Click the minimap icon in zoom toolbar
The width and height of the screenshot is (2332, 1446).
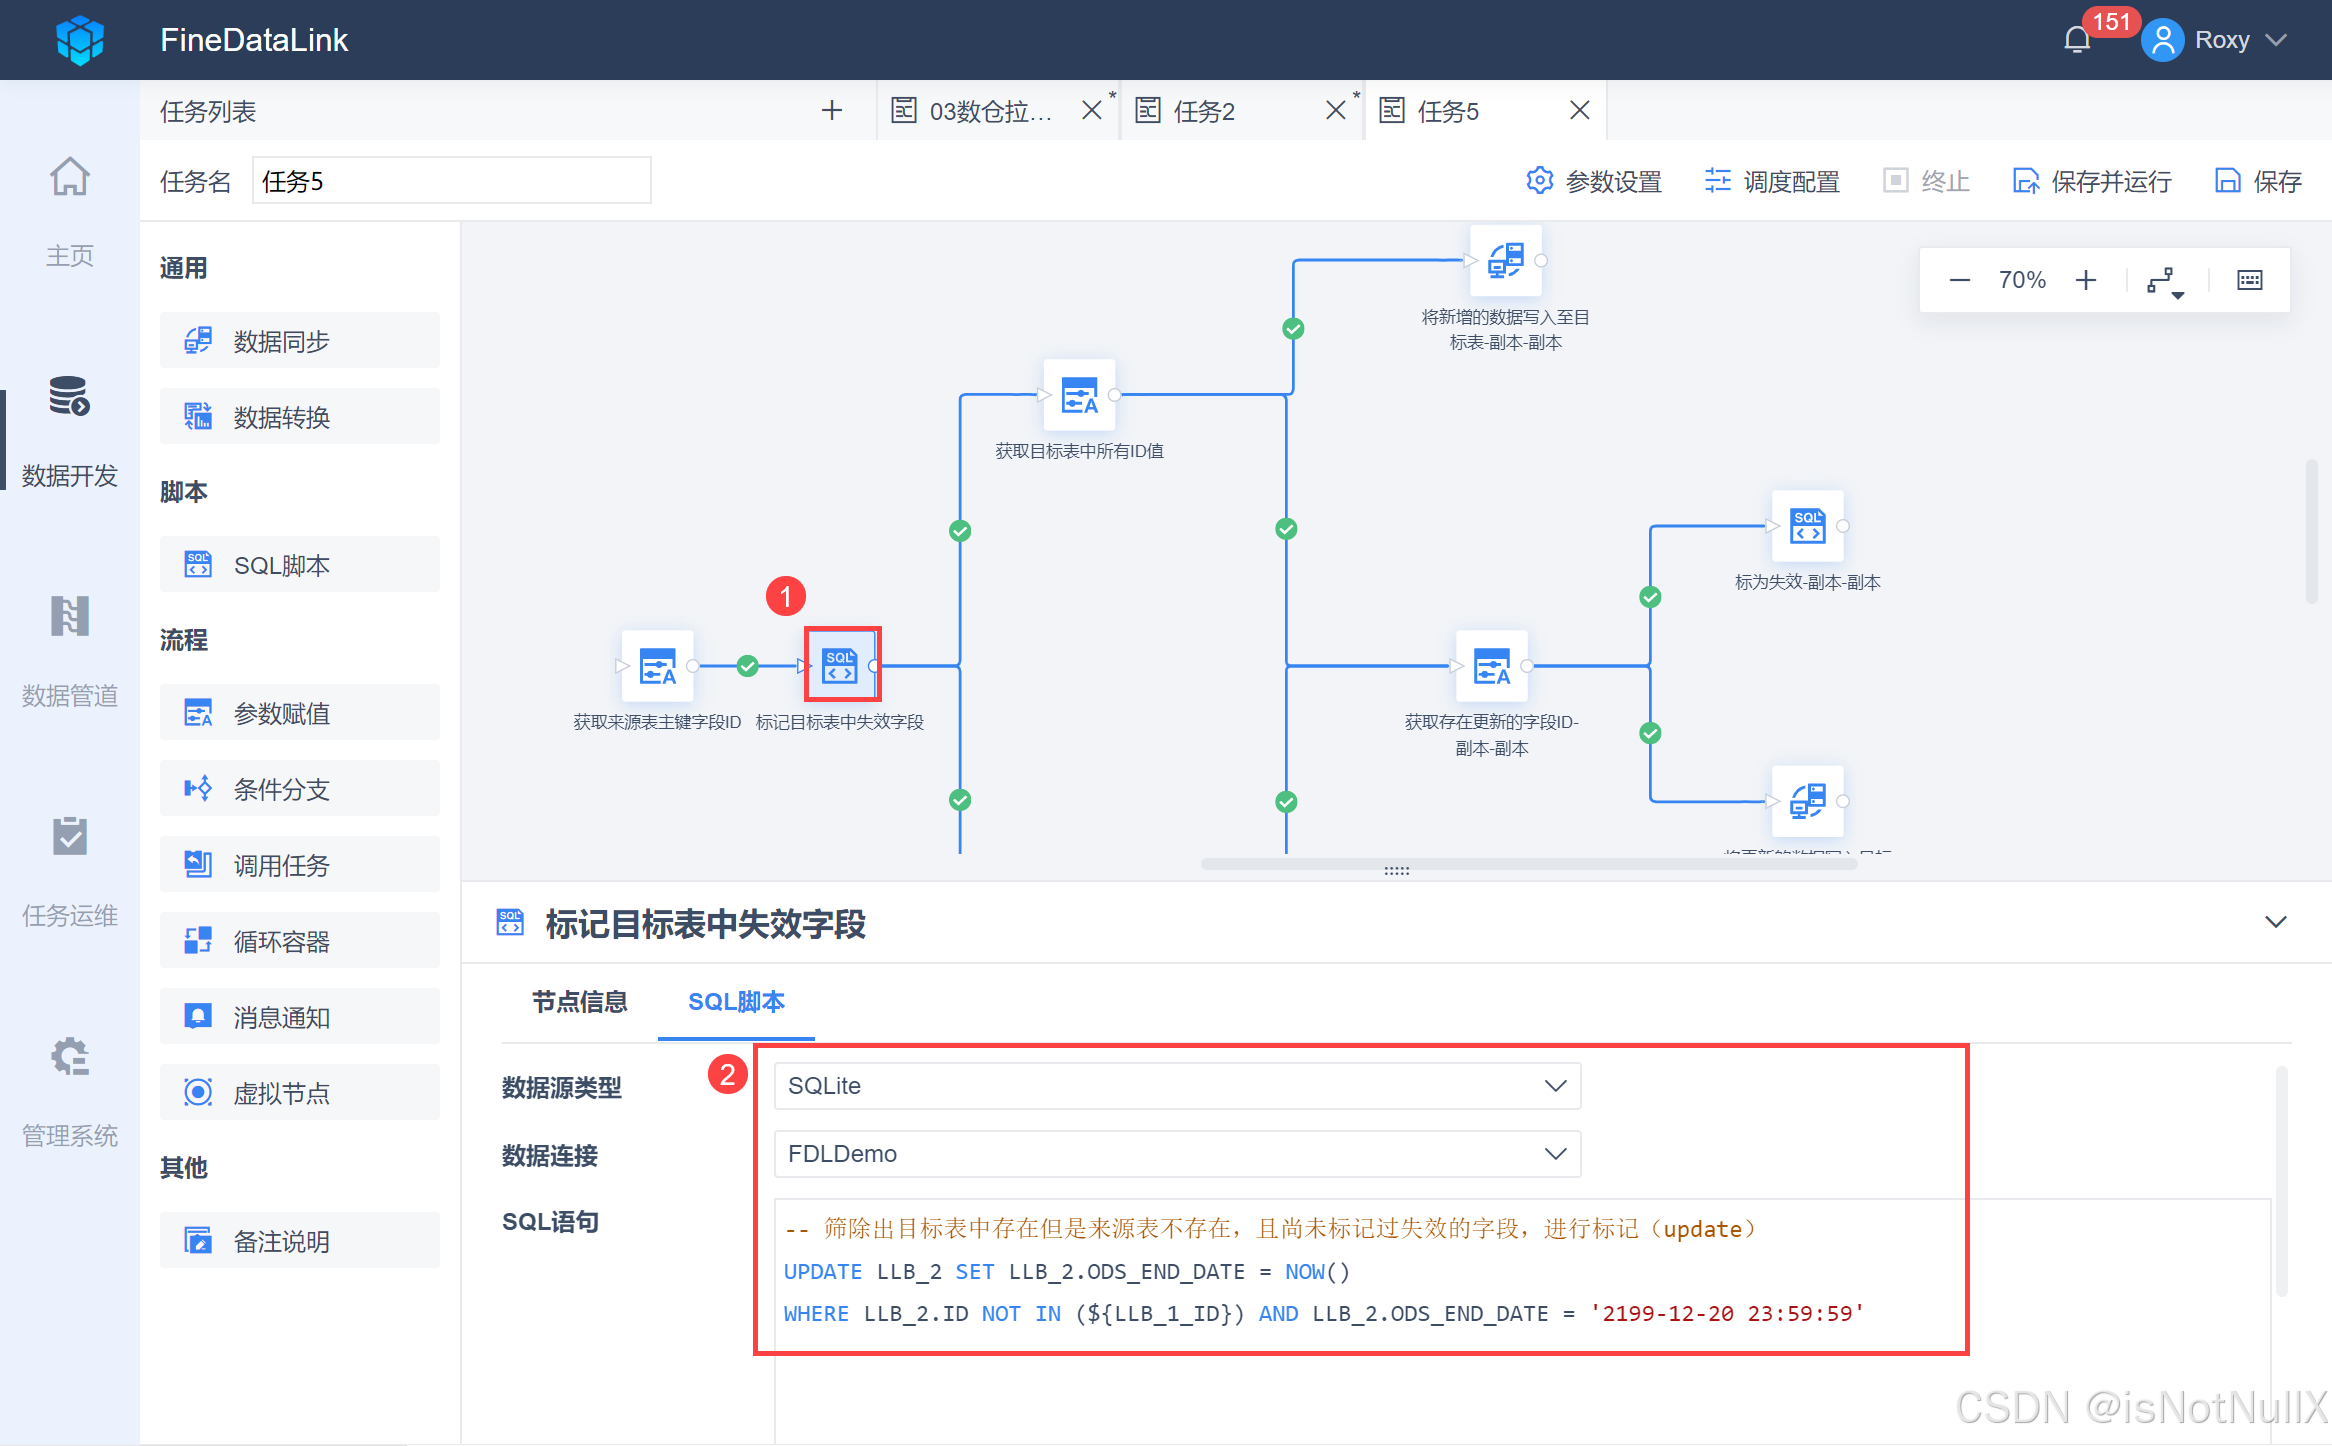pyautogui.click(x=2249, y=281)
